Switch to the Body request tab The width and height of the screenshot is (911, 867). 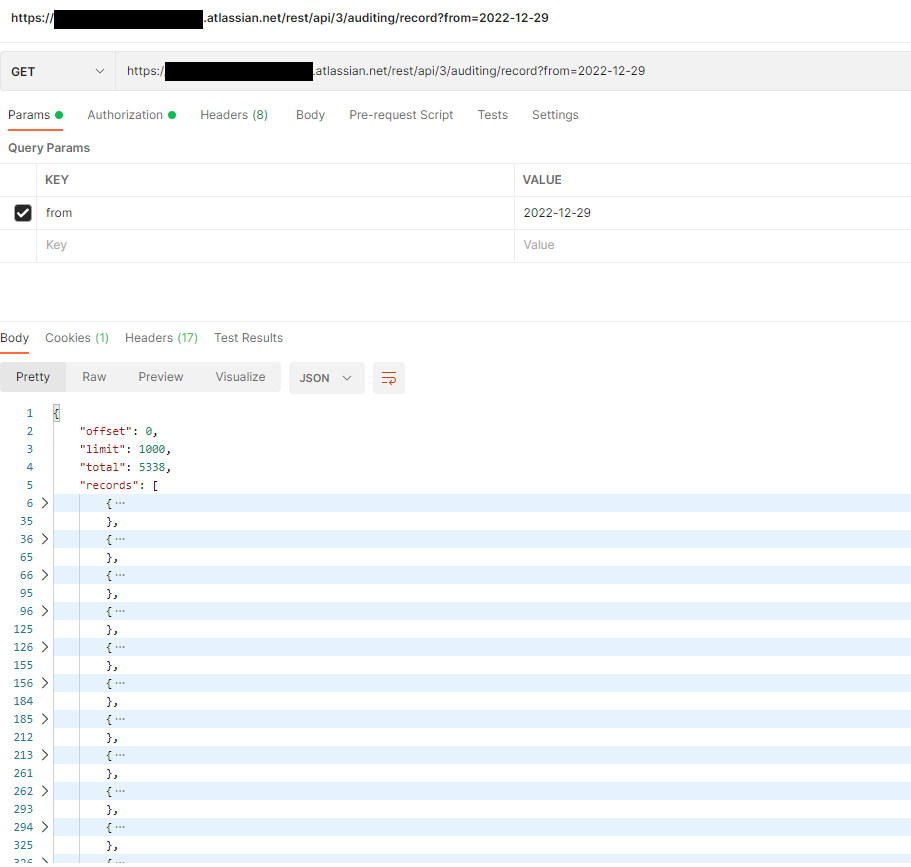click(310, 115)
